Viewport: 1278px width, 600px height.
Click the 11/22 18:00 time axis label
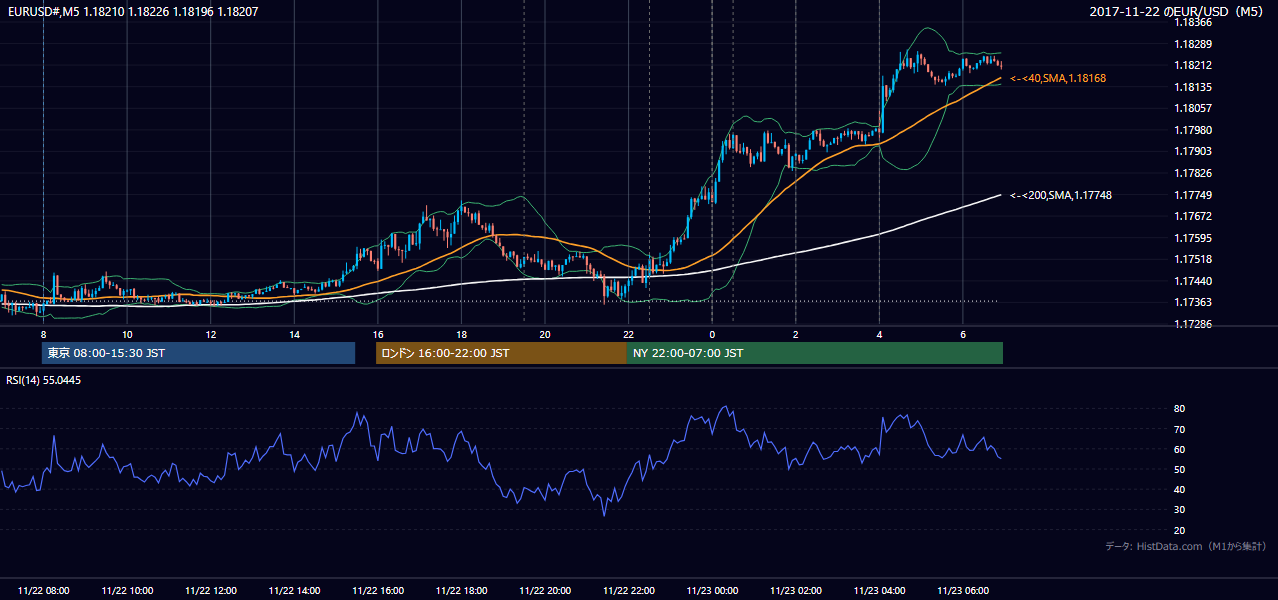pos(462,590)
